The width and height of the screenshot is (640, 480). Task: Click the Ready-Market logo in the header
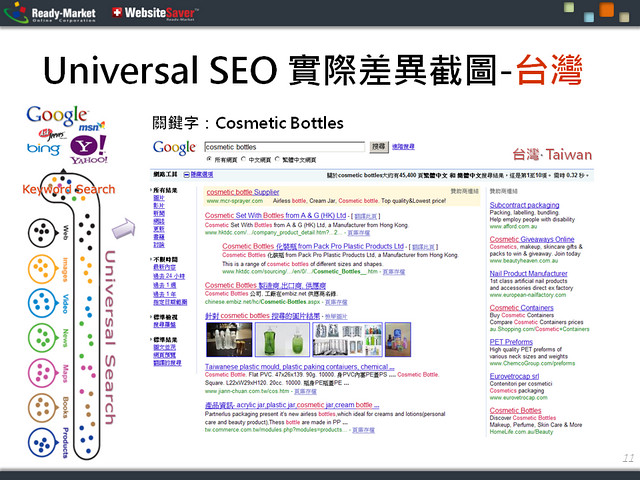[x=50, y=13]
